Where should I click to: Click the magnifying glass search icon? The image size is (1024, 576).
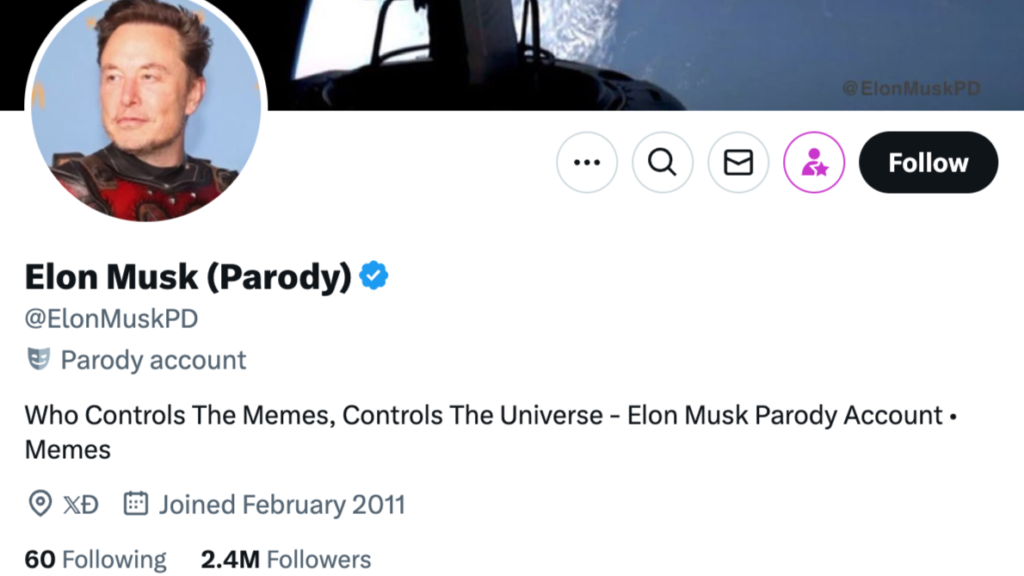(x=662, y=162)
